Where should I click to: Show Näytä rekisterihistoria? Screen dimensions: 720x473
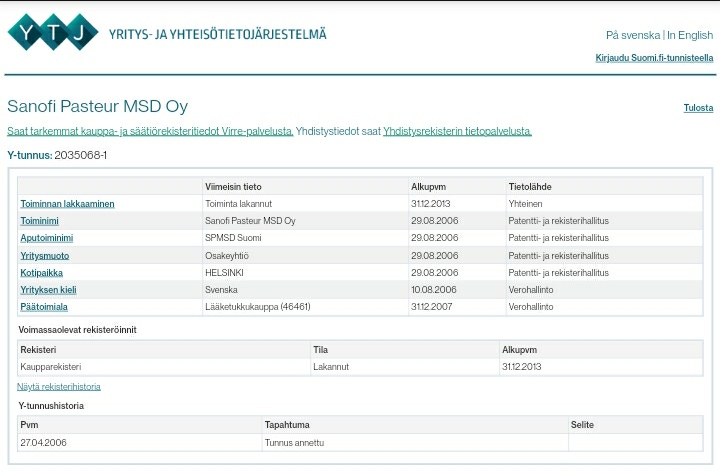[59, 387]
